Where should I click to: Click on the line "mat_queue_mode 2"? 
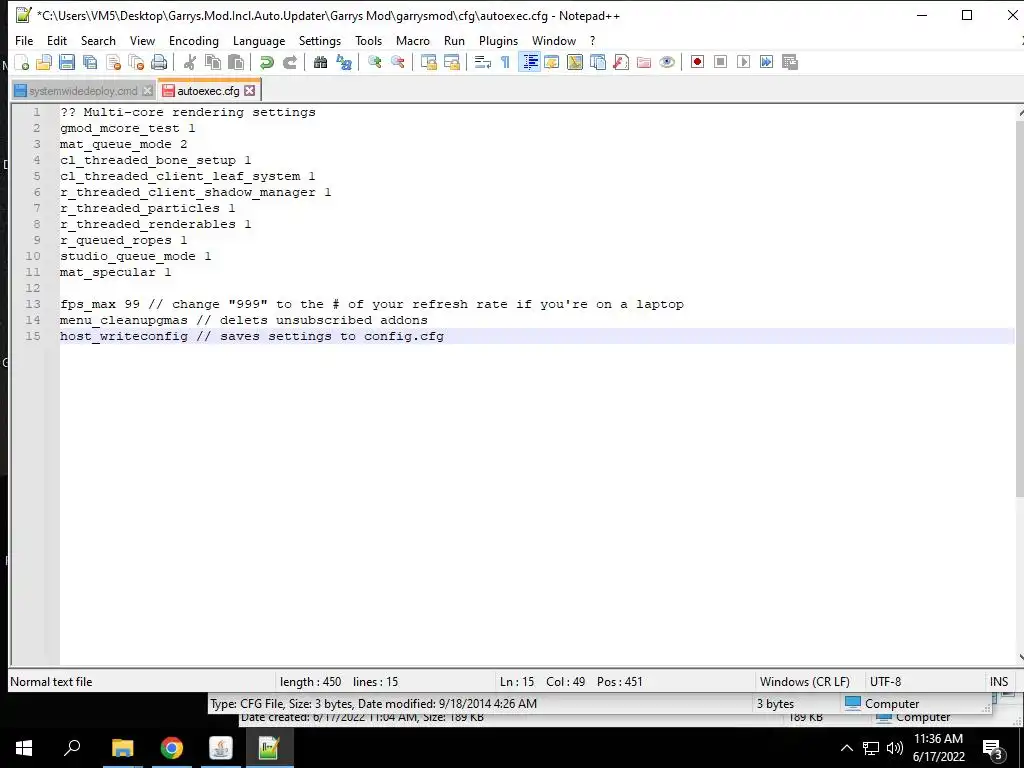point(123,144)
